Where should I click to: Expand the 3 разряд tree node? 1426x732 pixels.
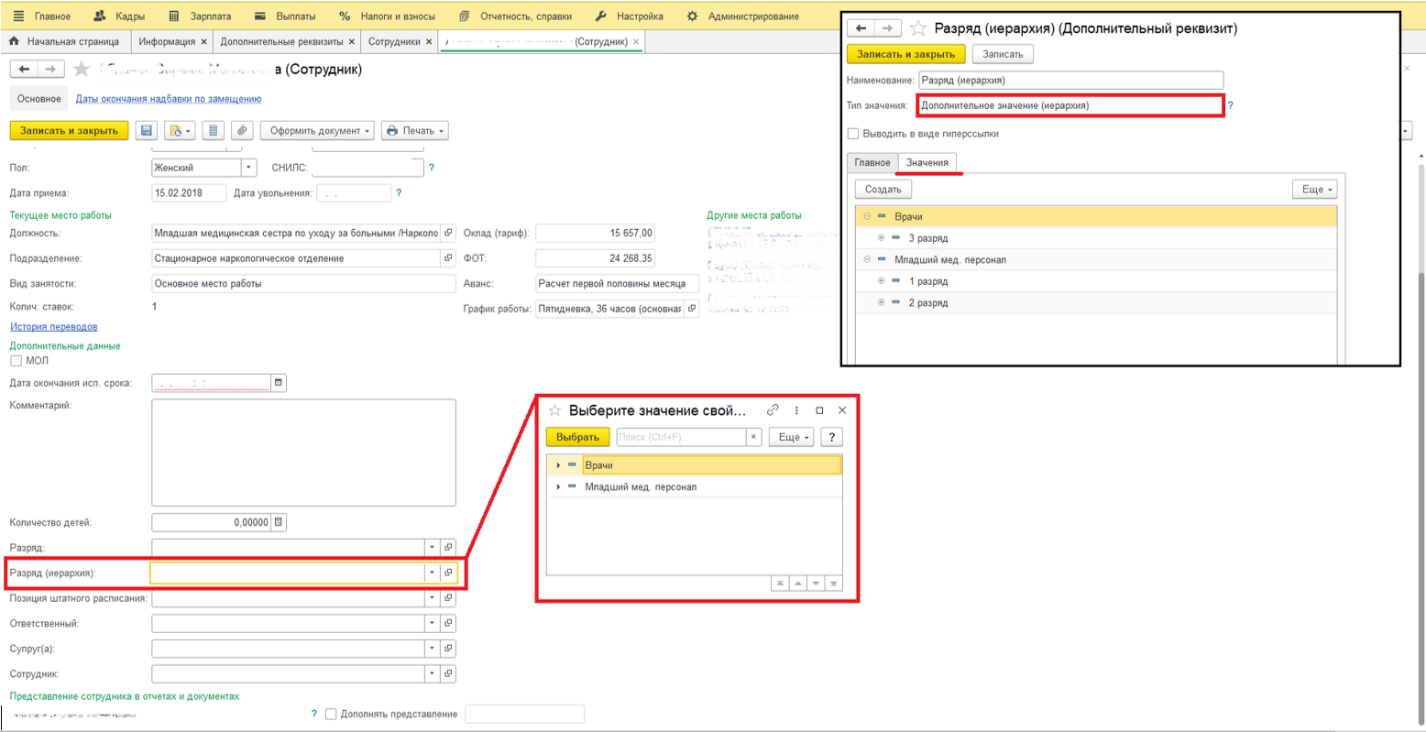(881, 238)
